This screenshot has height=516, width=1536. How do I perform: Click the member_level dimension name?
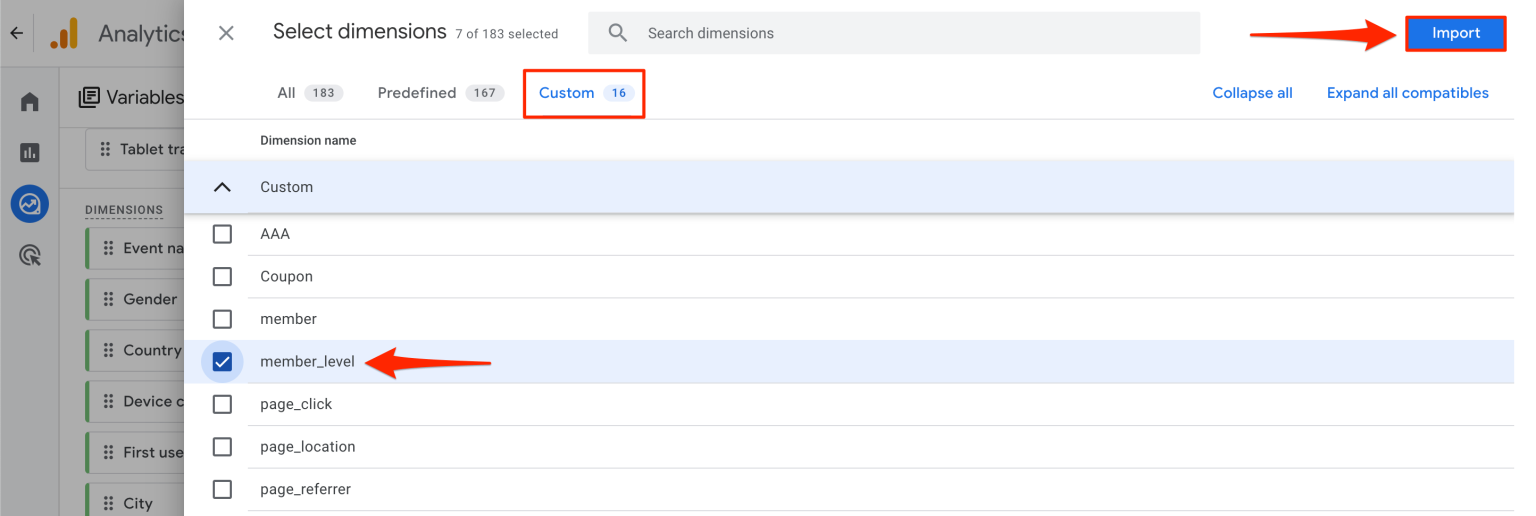[x=307, y=362]
